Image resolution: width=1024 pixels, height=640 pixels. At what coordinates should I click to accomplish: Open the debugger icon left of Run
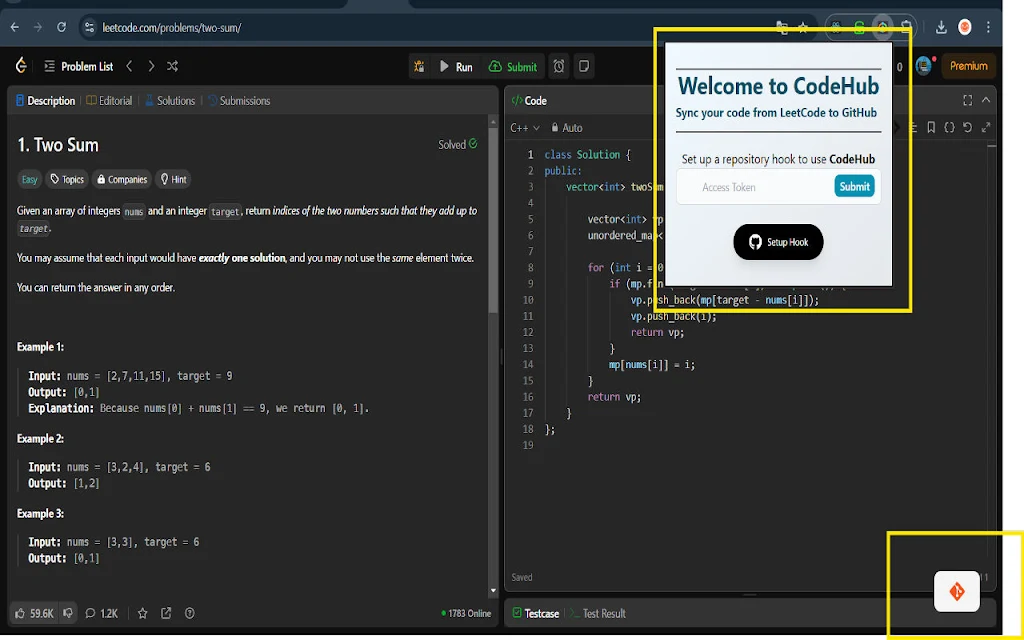coord(419,66)
